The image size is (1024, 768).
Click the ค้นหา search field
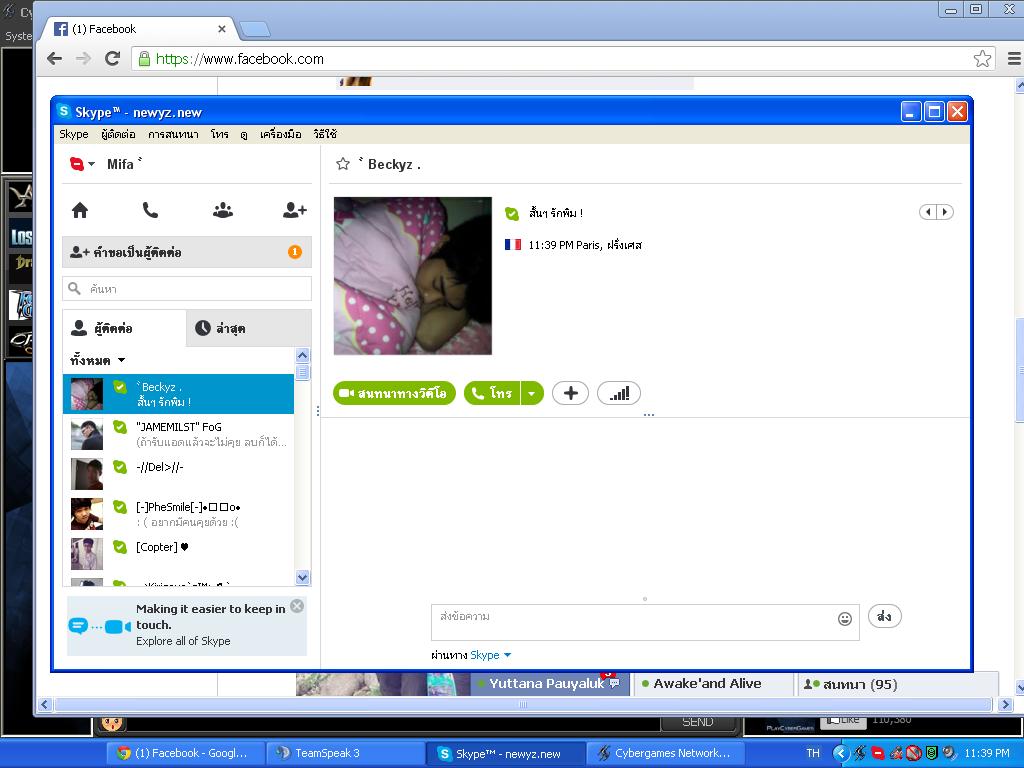187,289
